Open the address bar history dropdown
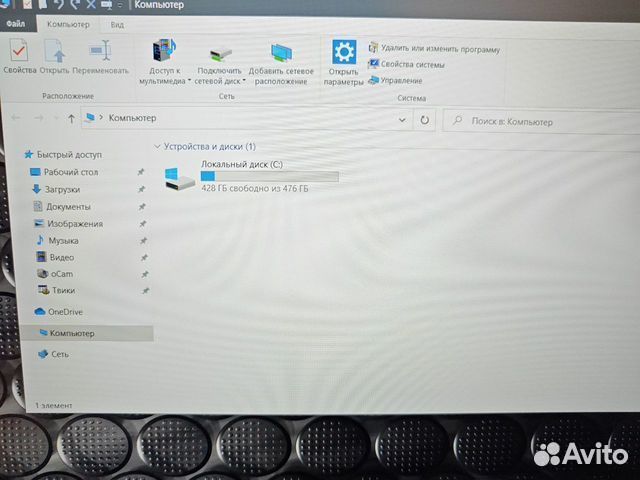Image resolution: width=640 pixels, height=480 pixels. tap(402, 120)
